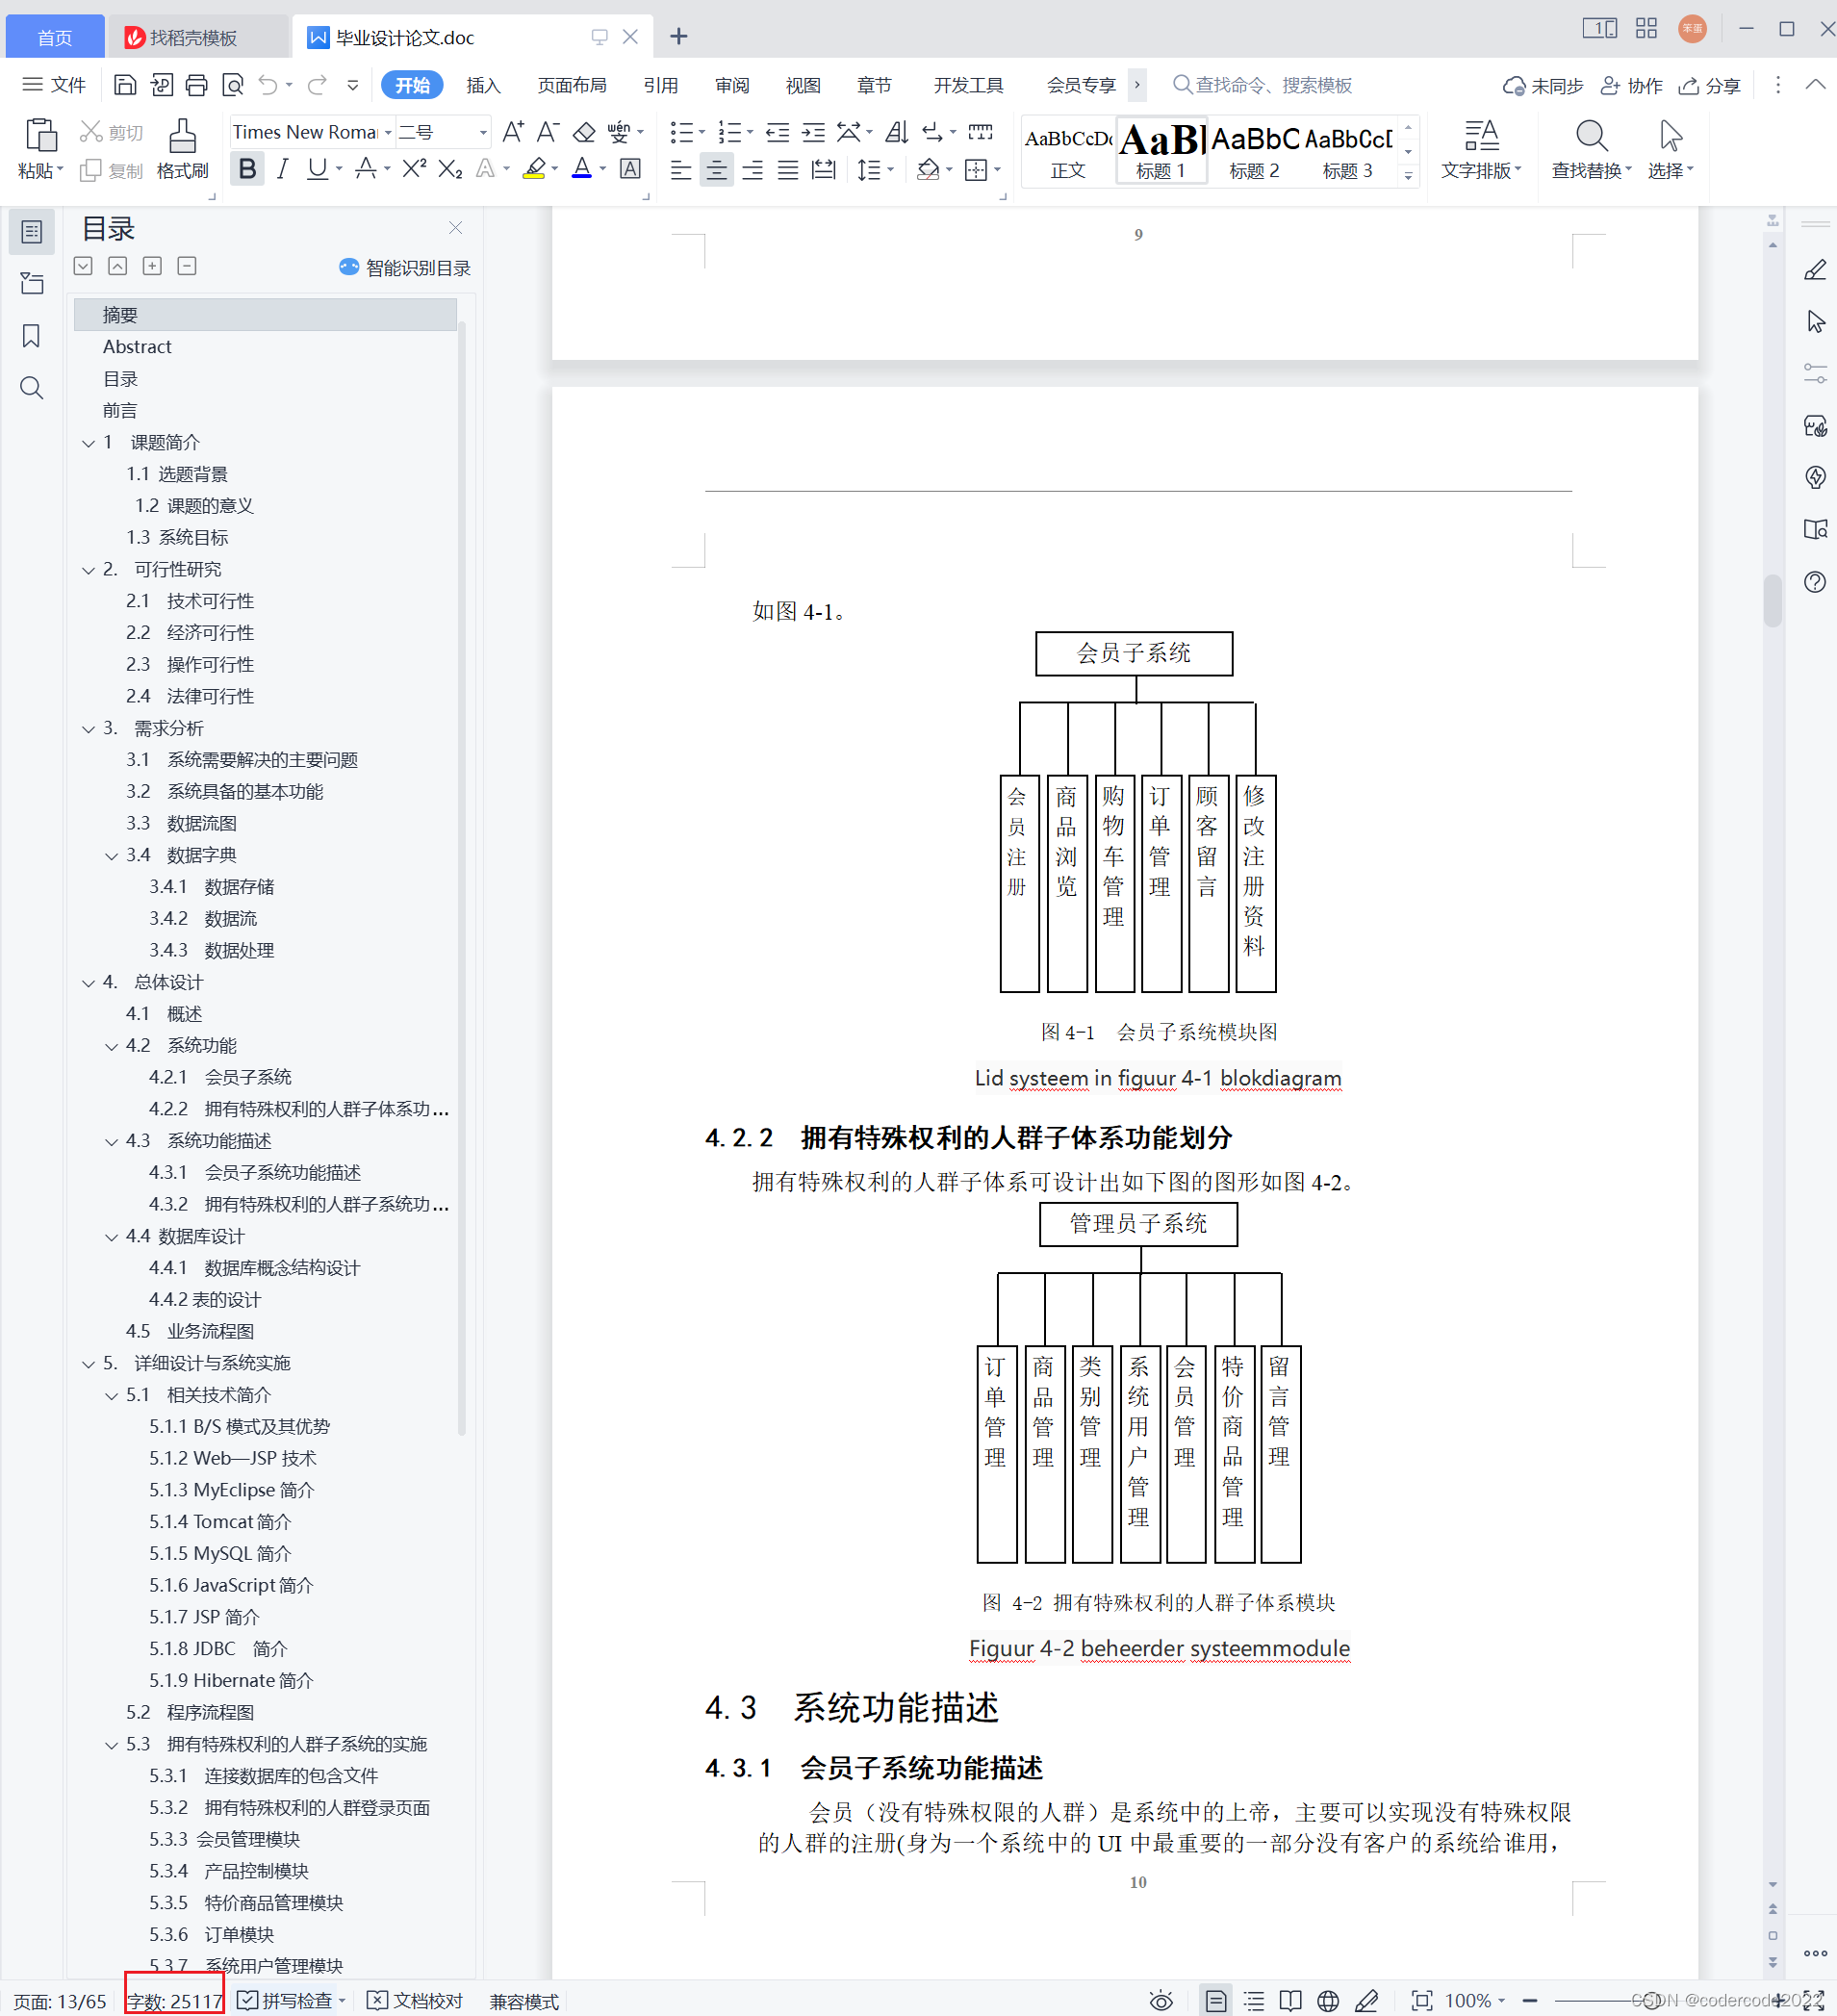The height and width of the screenshot is (2016, 1837).
Task: Switch to the 引用 ribbon tab
Action: tap(661, 85)
